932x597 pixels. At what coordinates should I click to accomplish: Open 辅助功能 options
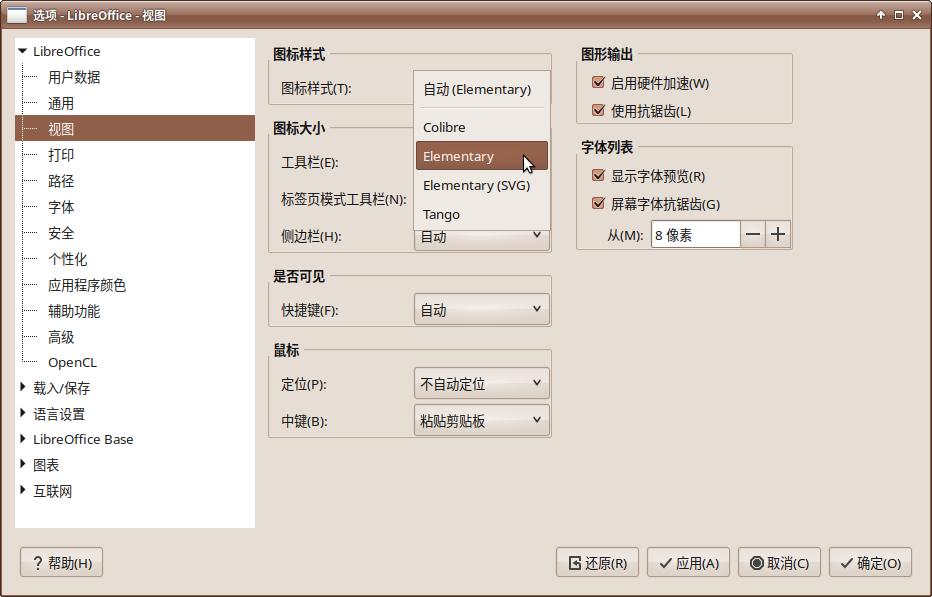pyautogui.click(x=74, y=312)
